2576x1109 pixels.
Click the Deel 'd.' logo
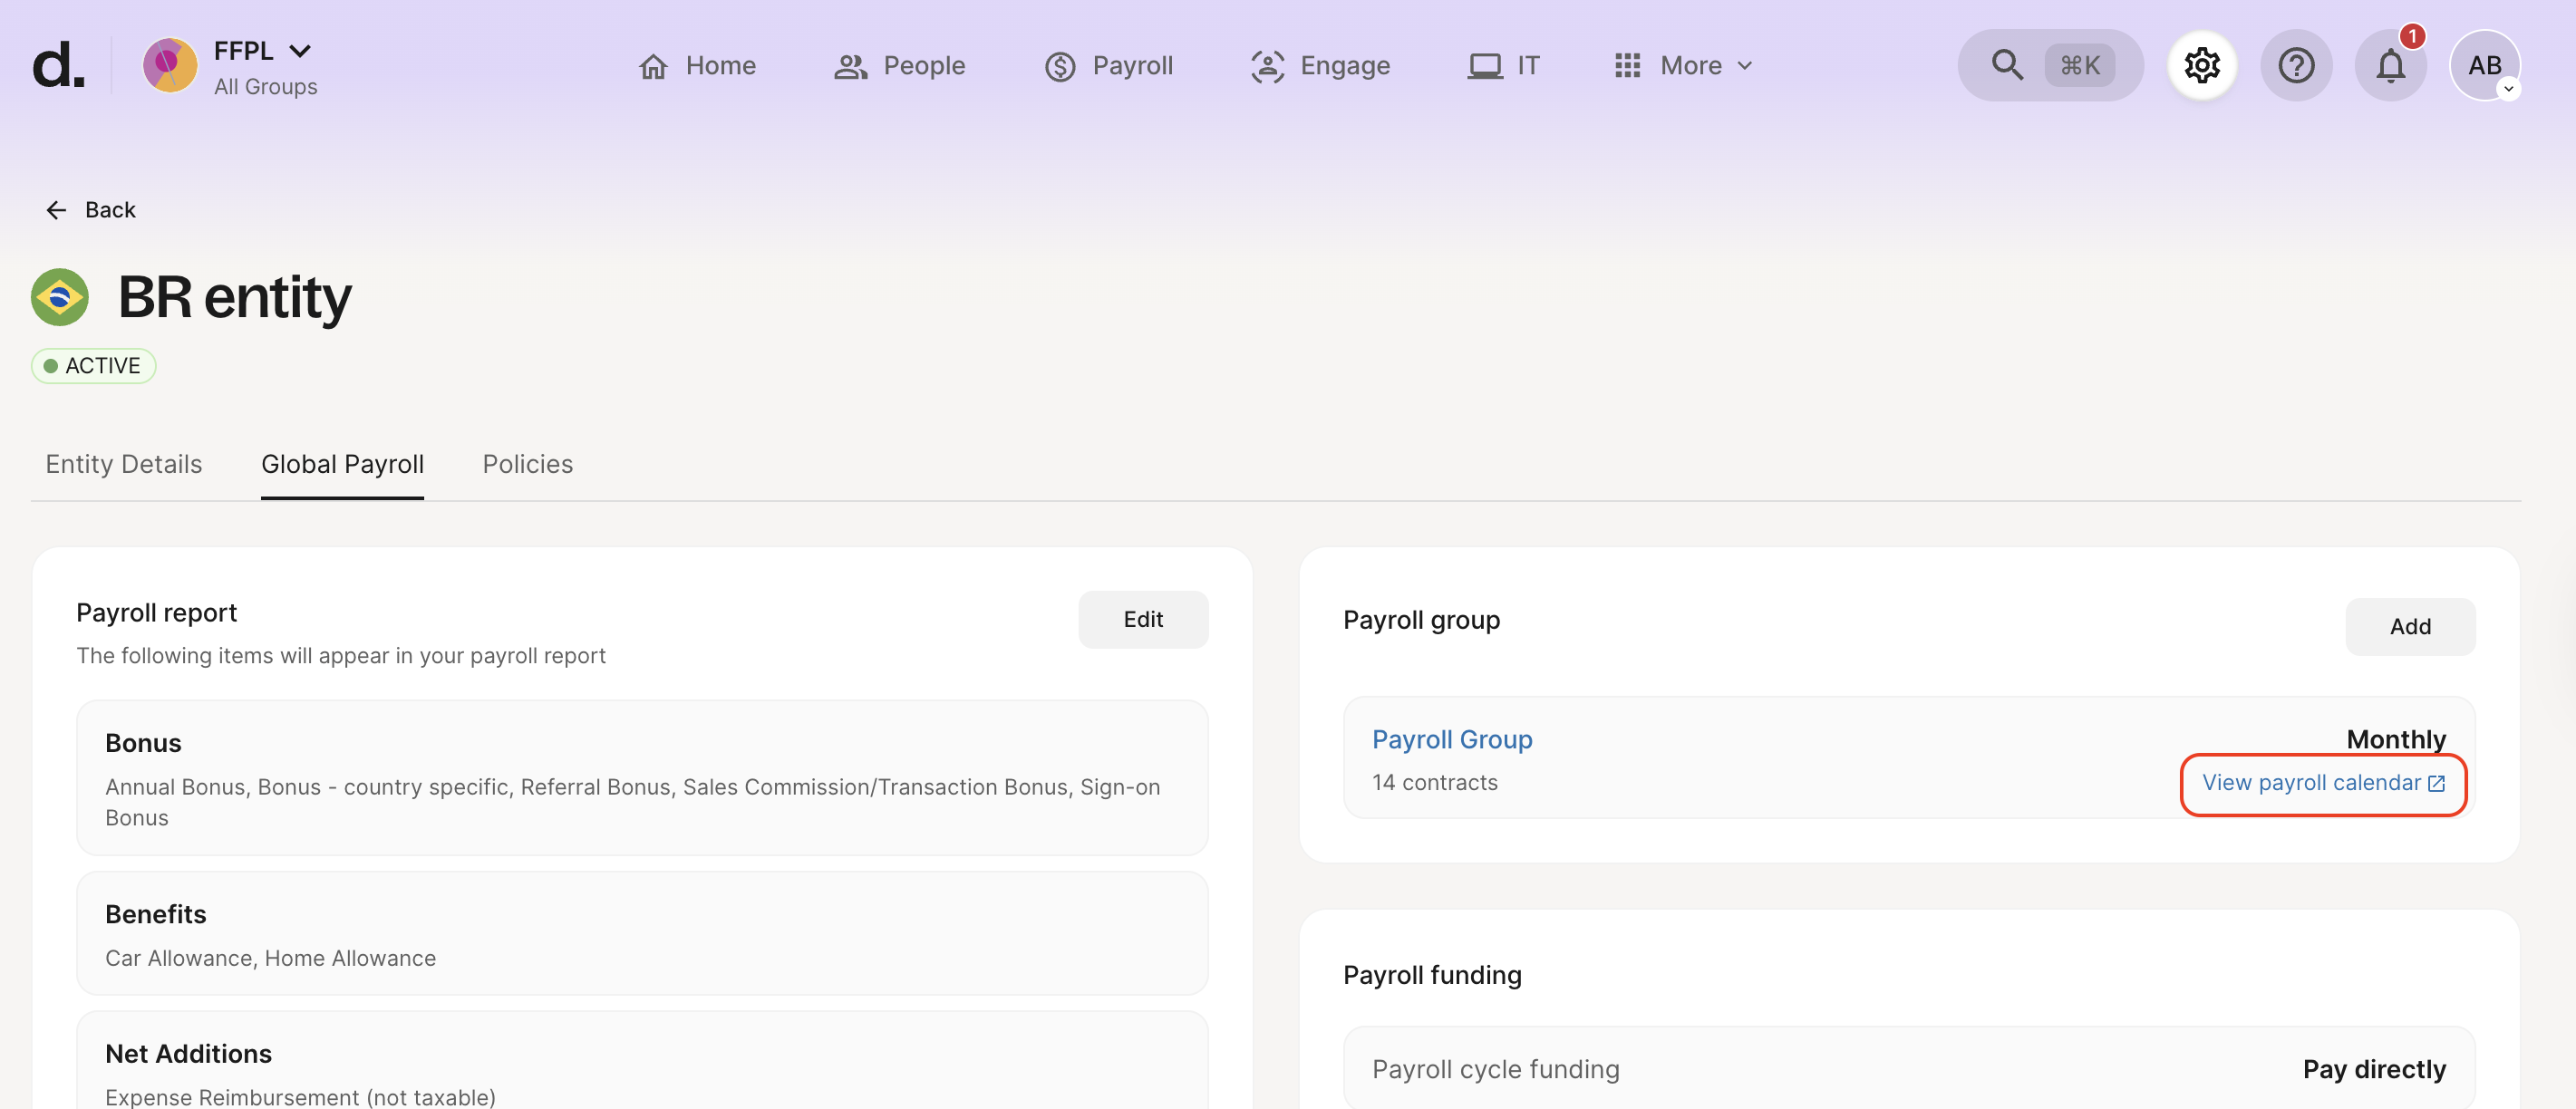[58, 65]
